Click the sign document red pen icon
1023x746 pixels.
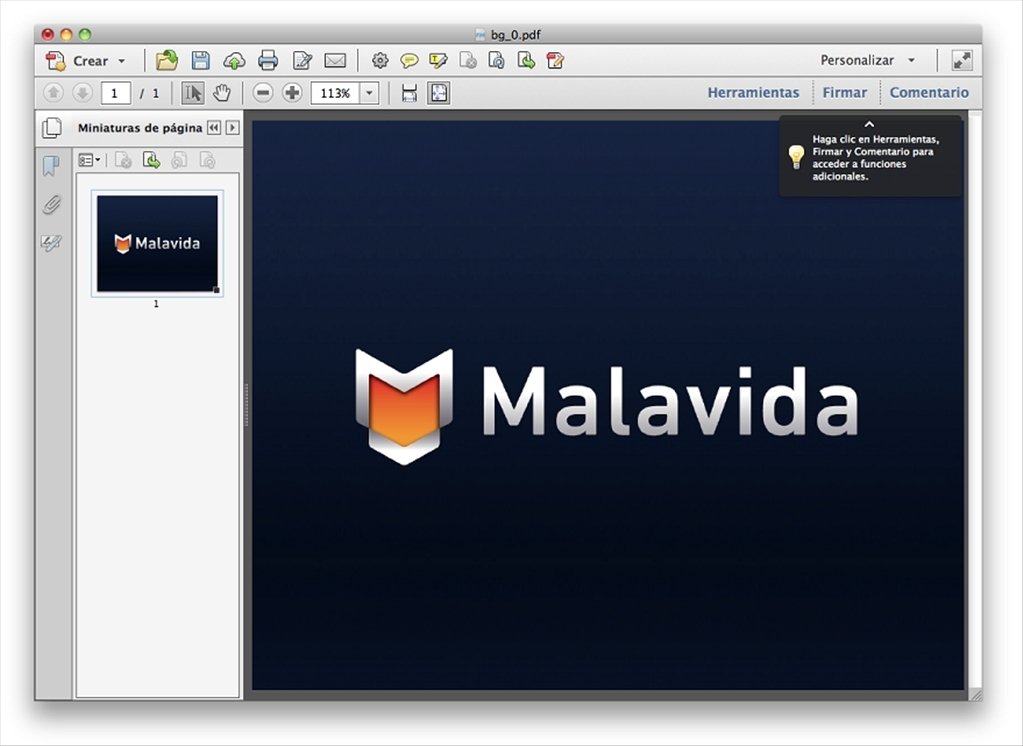[555, 61]
